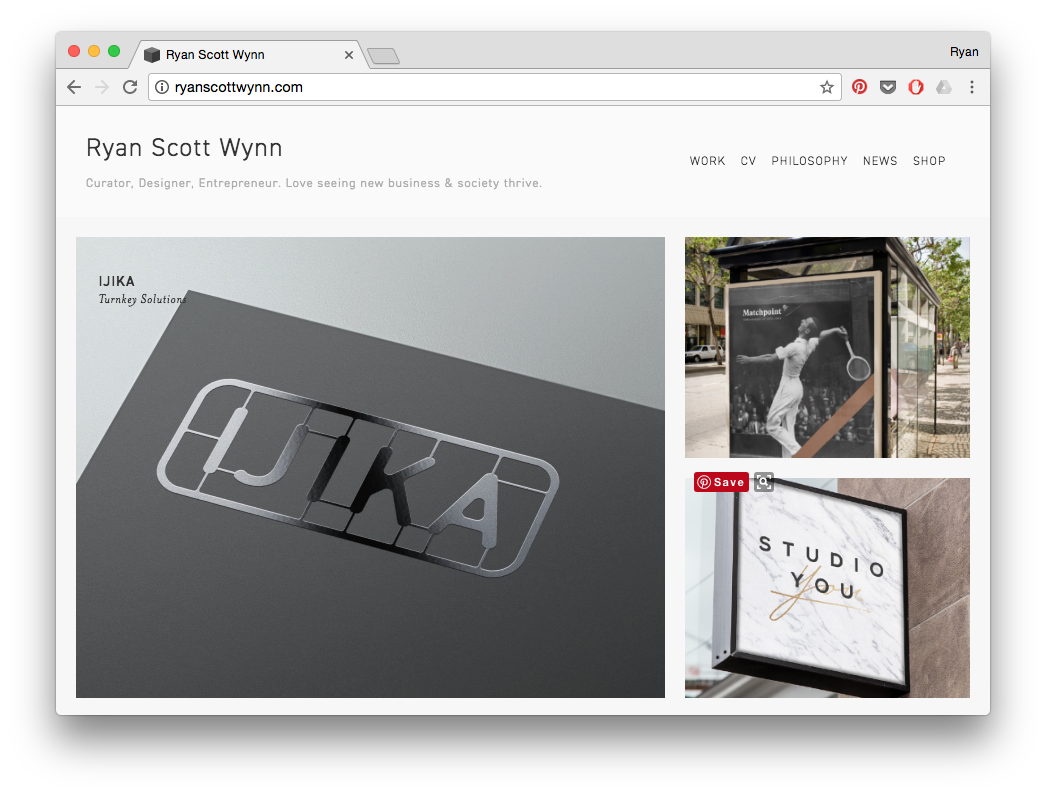Screen dimensions: 1046x795
Task: View the CV page
Action: click(748, 161)
